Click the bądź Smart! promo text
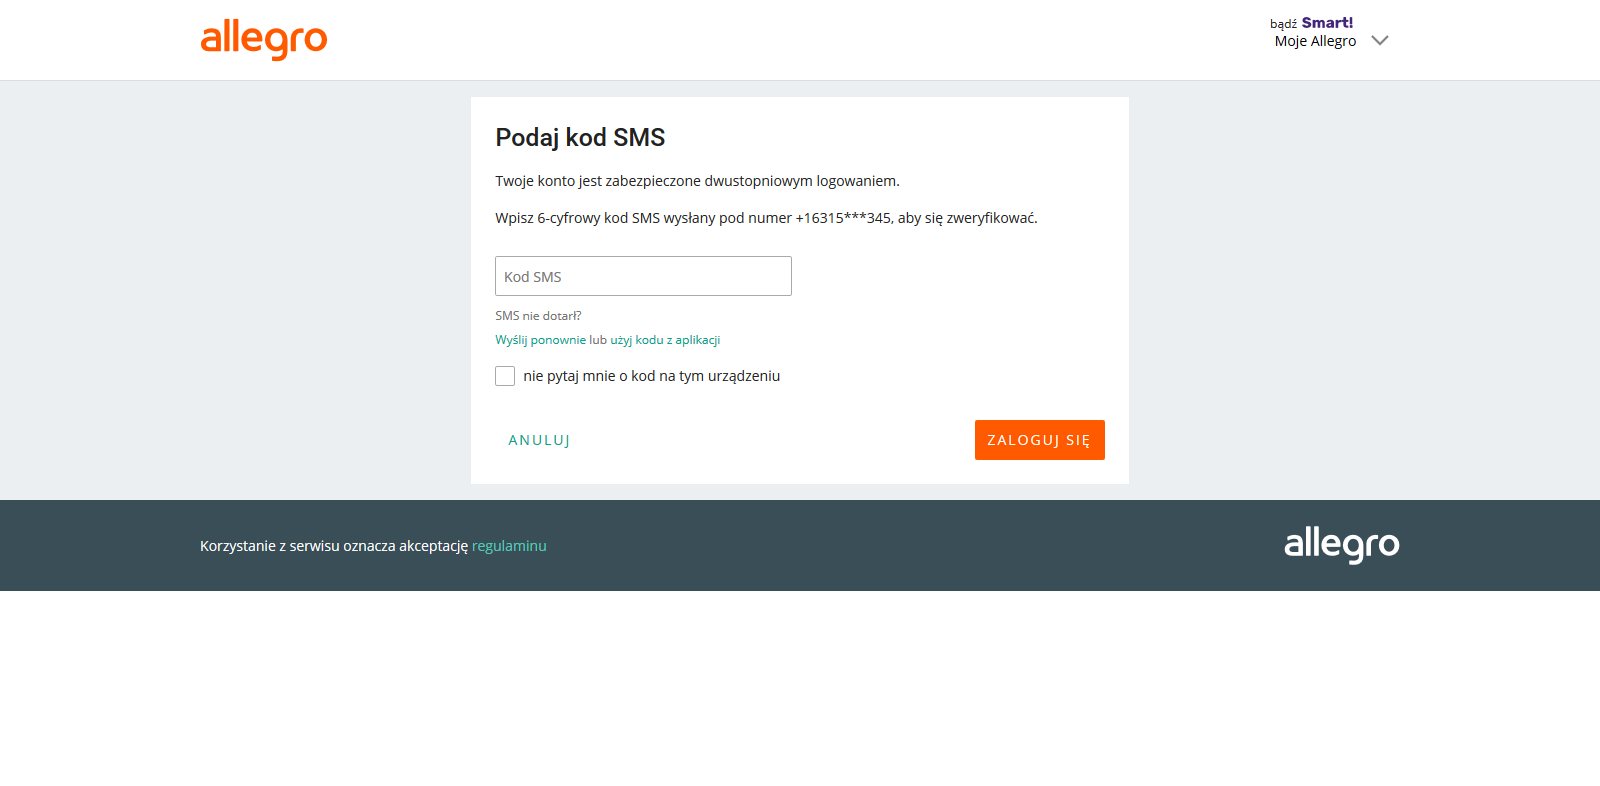 click(x=1311, y=23)
